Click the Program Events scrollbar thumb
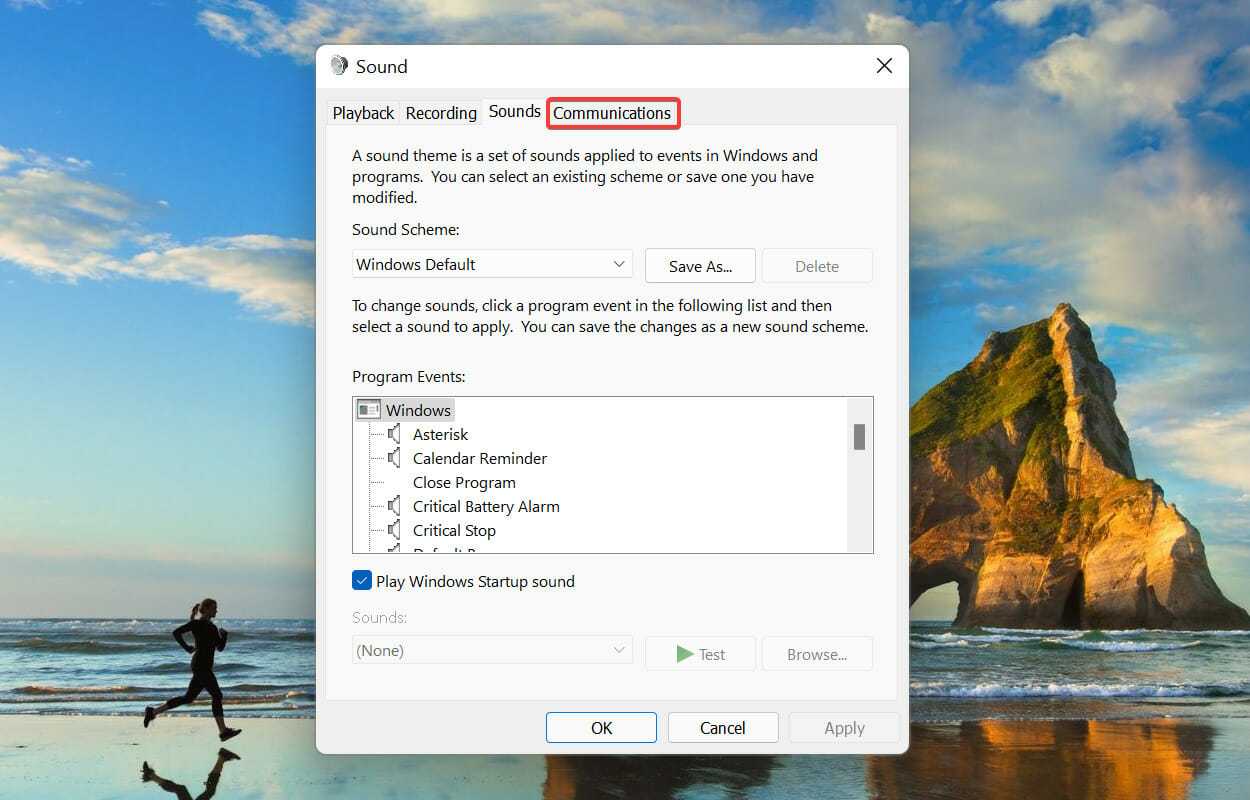The height and width of the screenshot is (800, 1250). pos(859,437)
